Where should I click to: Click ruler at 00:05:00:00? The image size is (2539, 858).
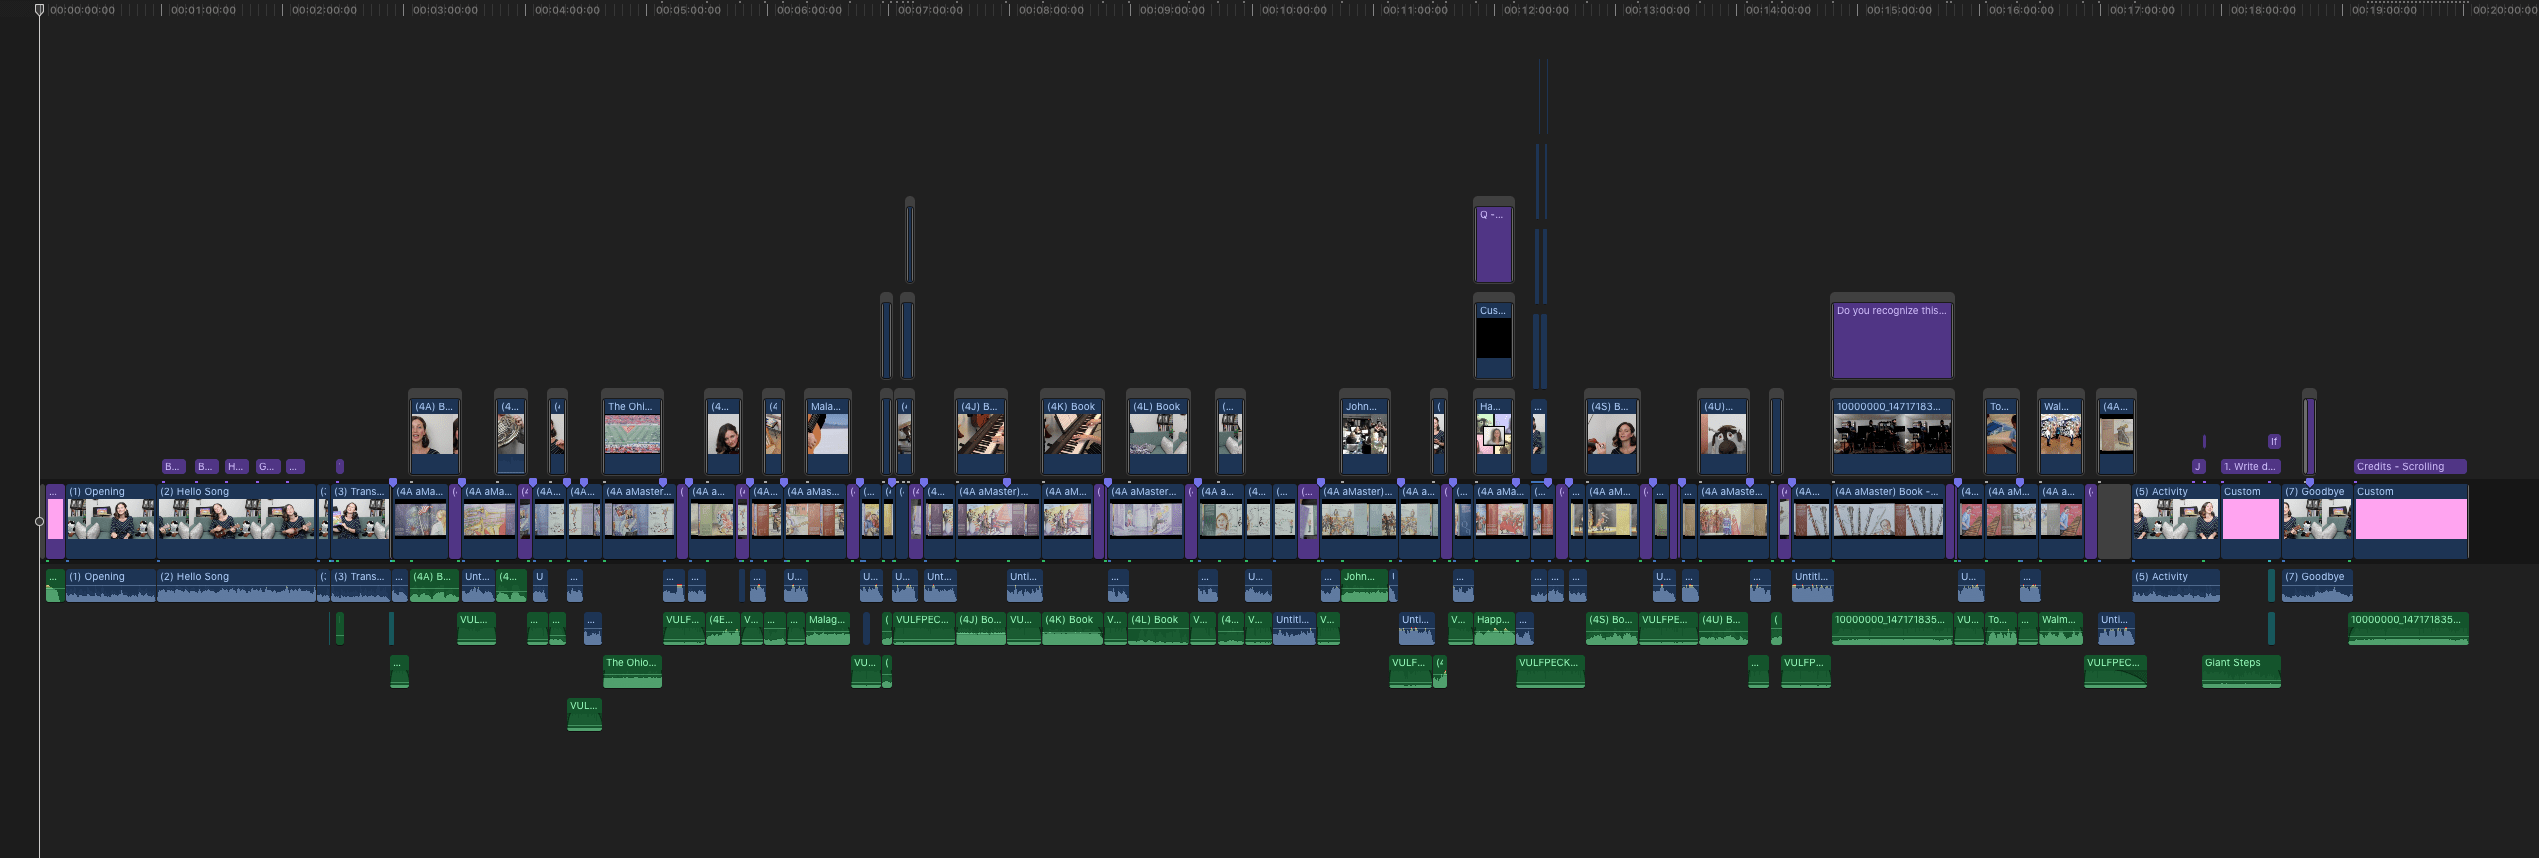pos(688,10)
